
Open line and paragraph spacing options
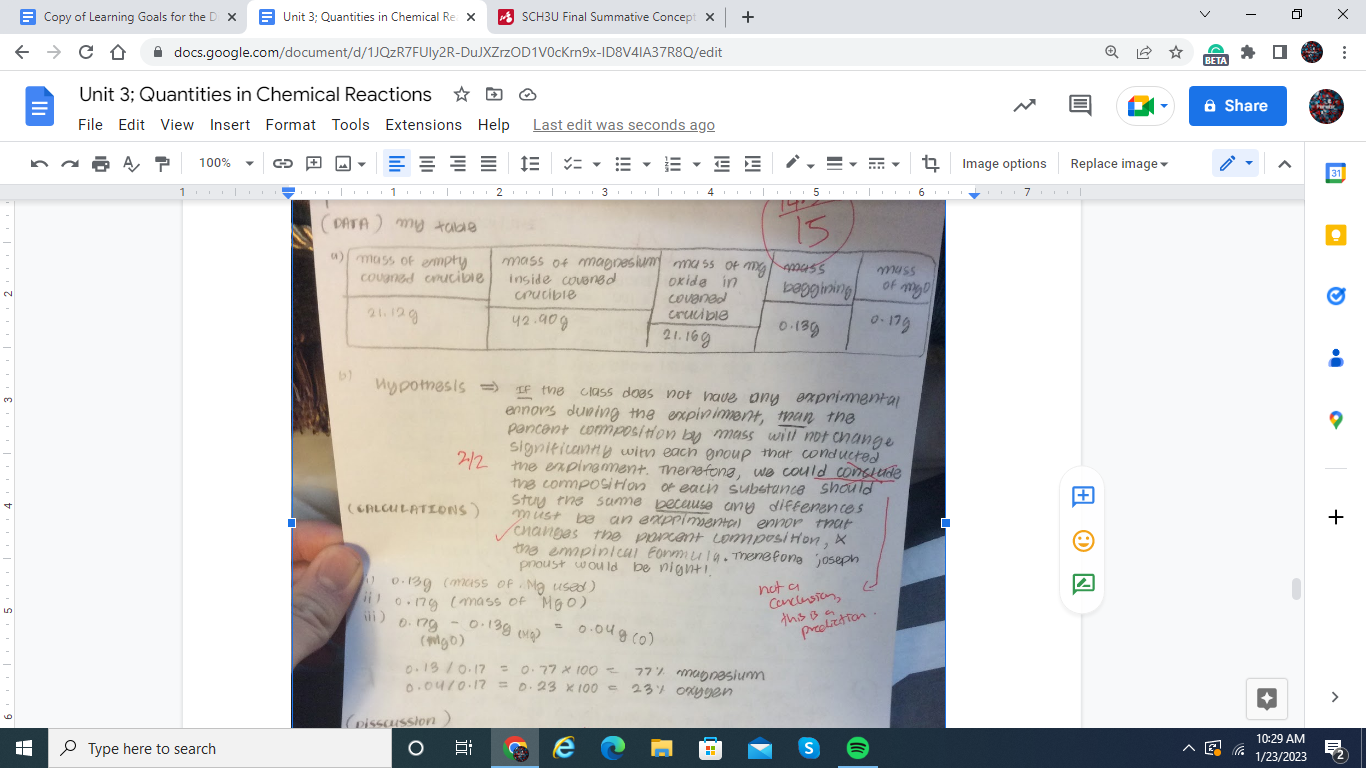point(530,164)
